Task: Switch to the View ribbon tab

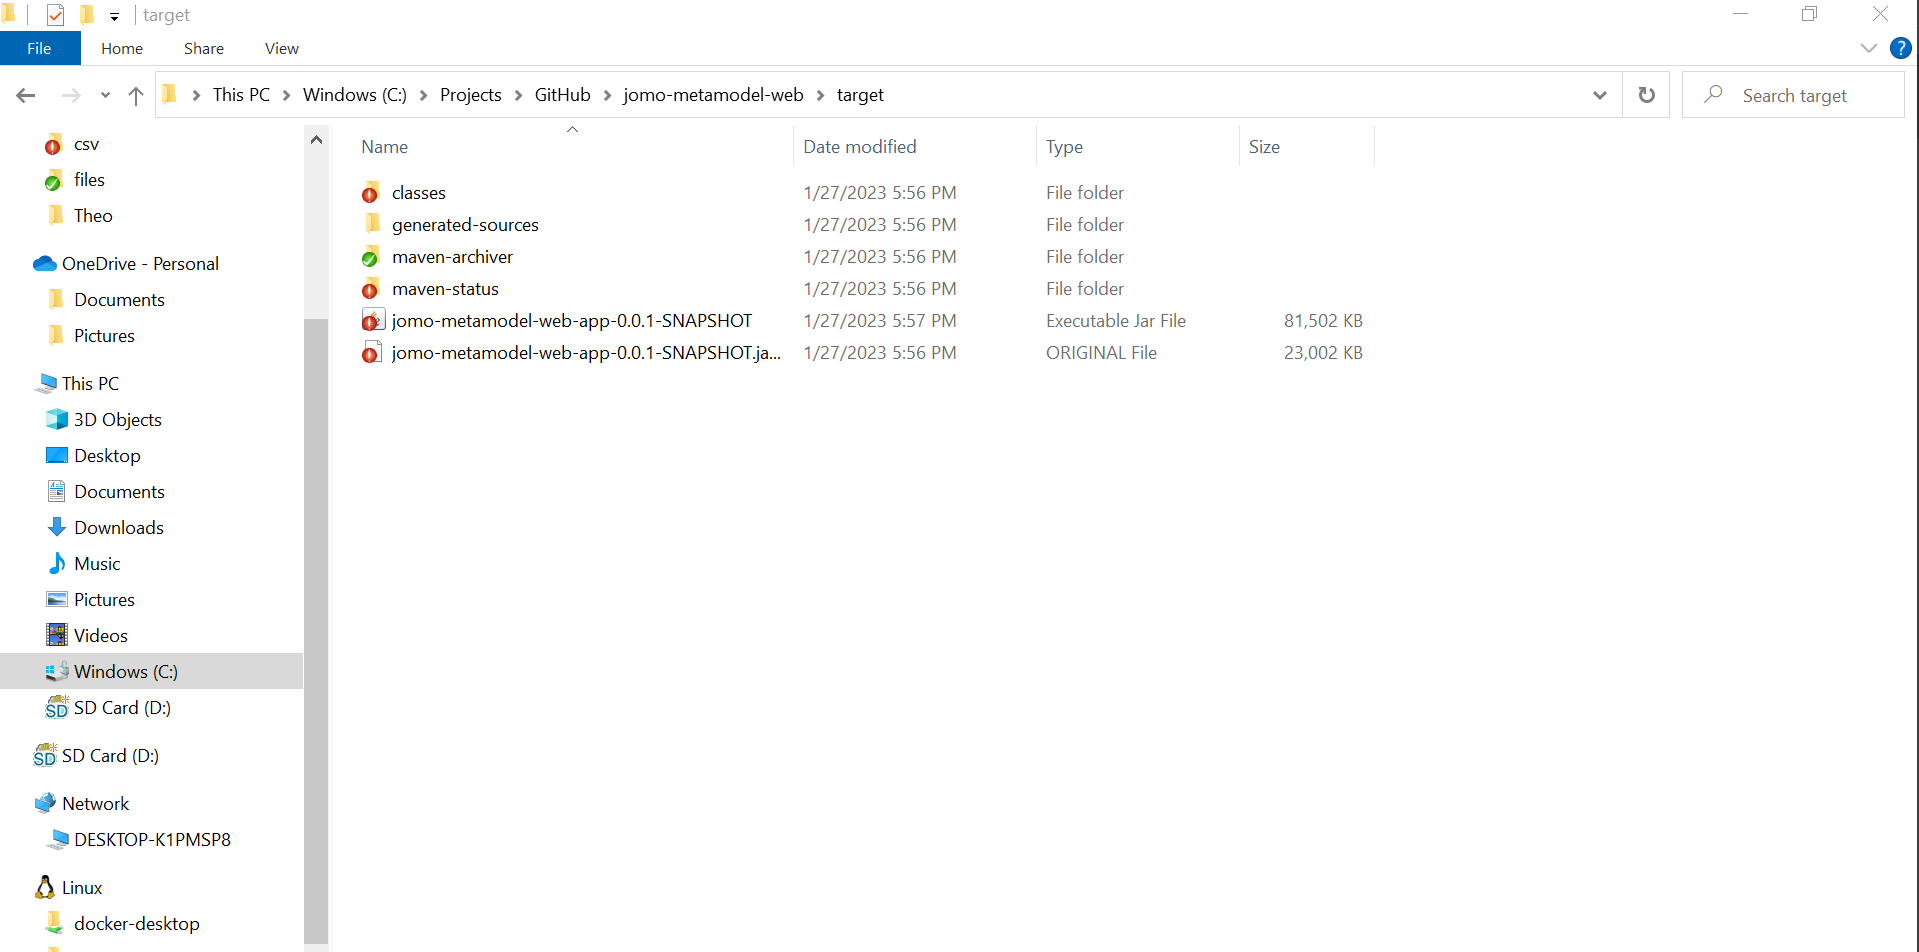Action: pyautogui.click(x=282, y=48)
